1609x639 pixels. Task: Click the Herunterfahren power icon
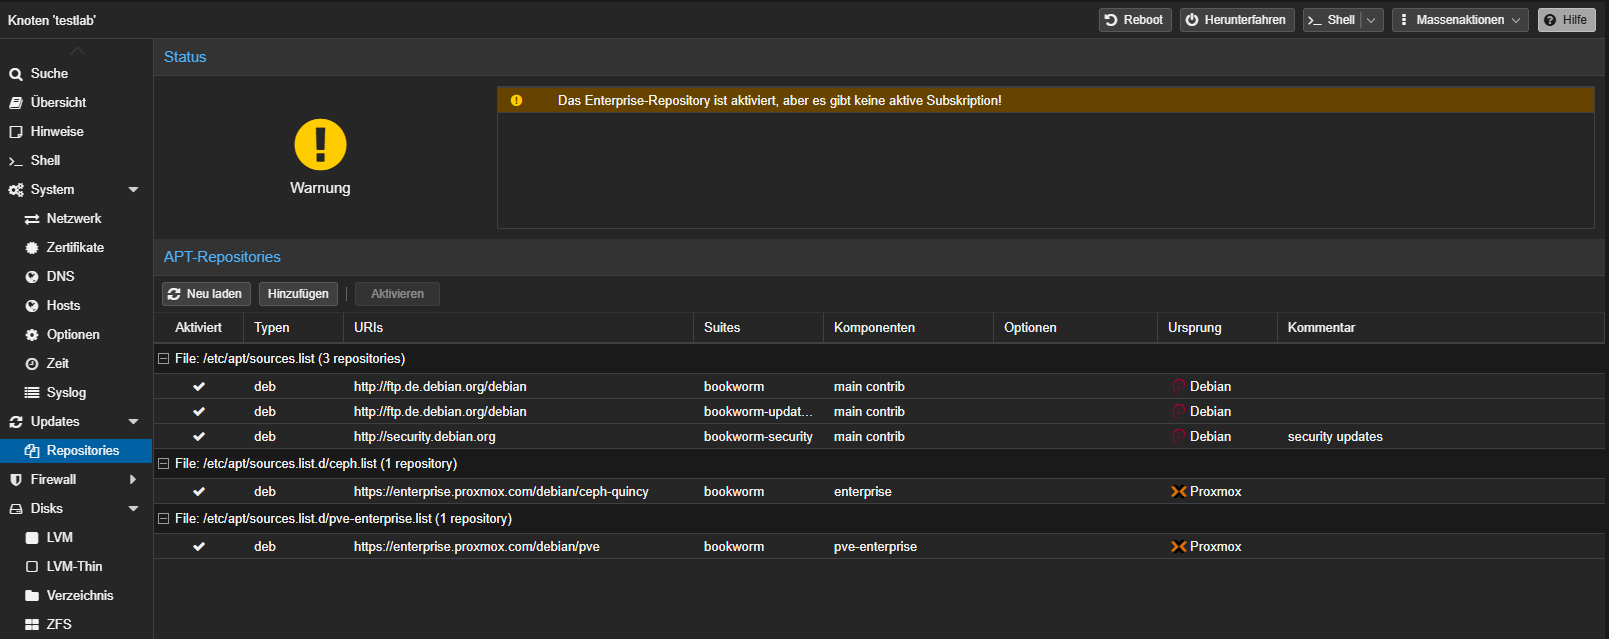point(1191,20)
